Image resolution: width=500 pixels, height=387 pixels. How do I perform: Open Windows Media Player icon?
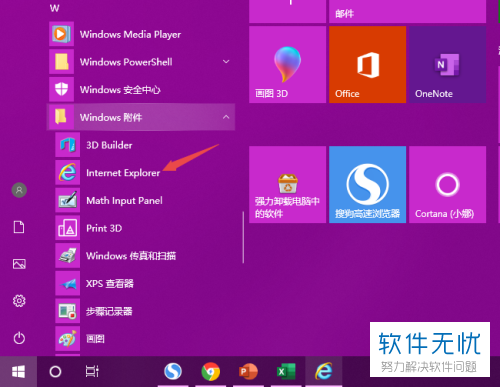pos(61,34)
